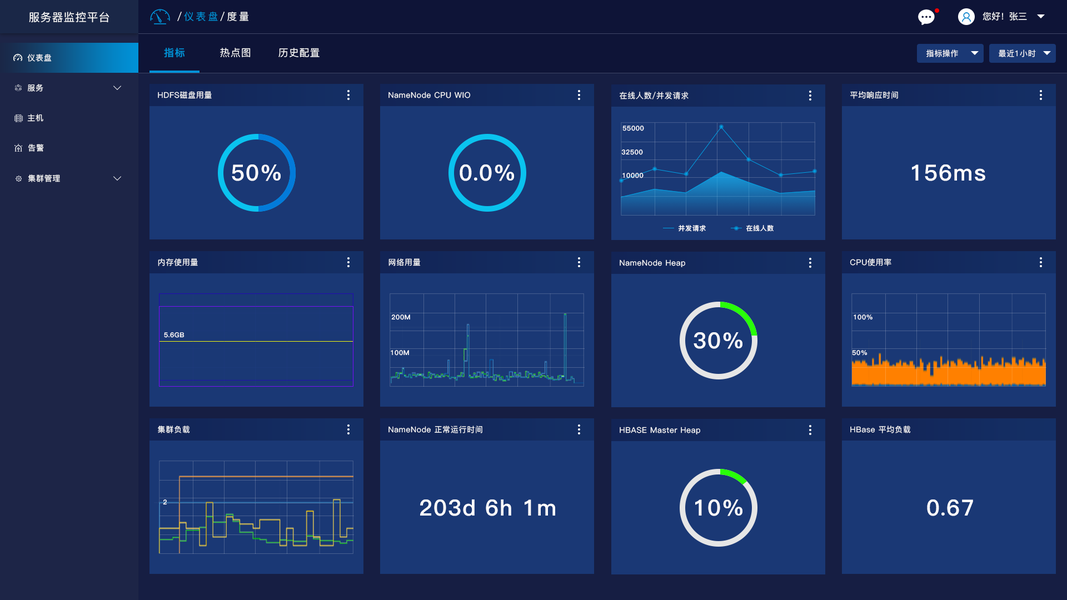Toggle the 在线人数 legend entry
1067x600 pixels.
[753, 228]
